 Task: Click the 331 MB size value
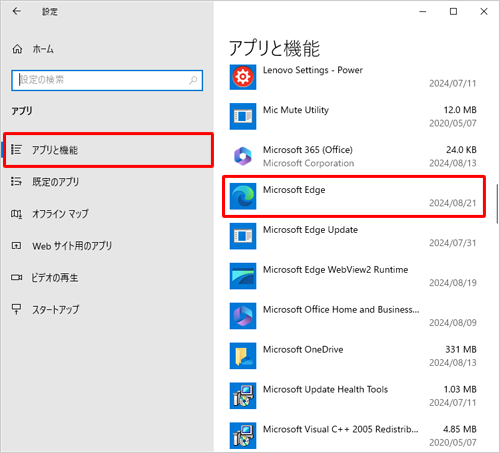pos(461,349)
